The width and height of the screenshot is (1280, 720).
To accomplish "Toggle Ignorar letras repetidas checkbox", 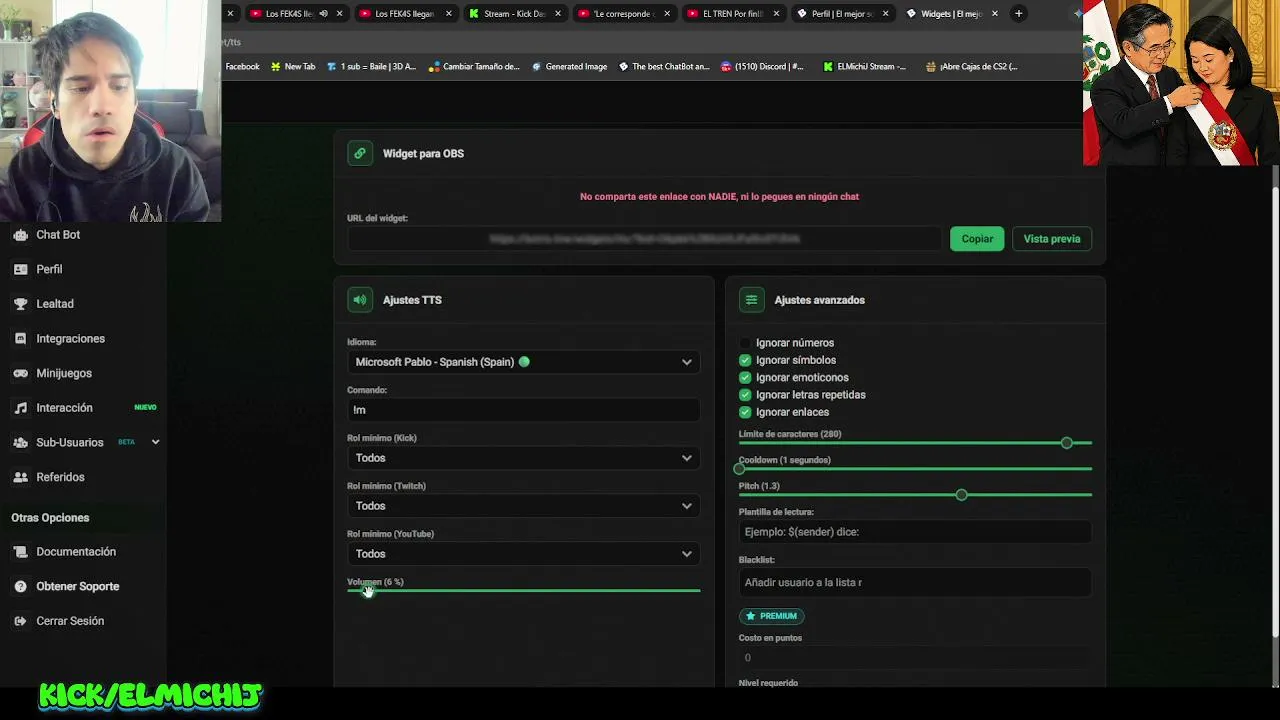I will [745, 395].
